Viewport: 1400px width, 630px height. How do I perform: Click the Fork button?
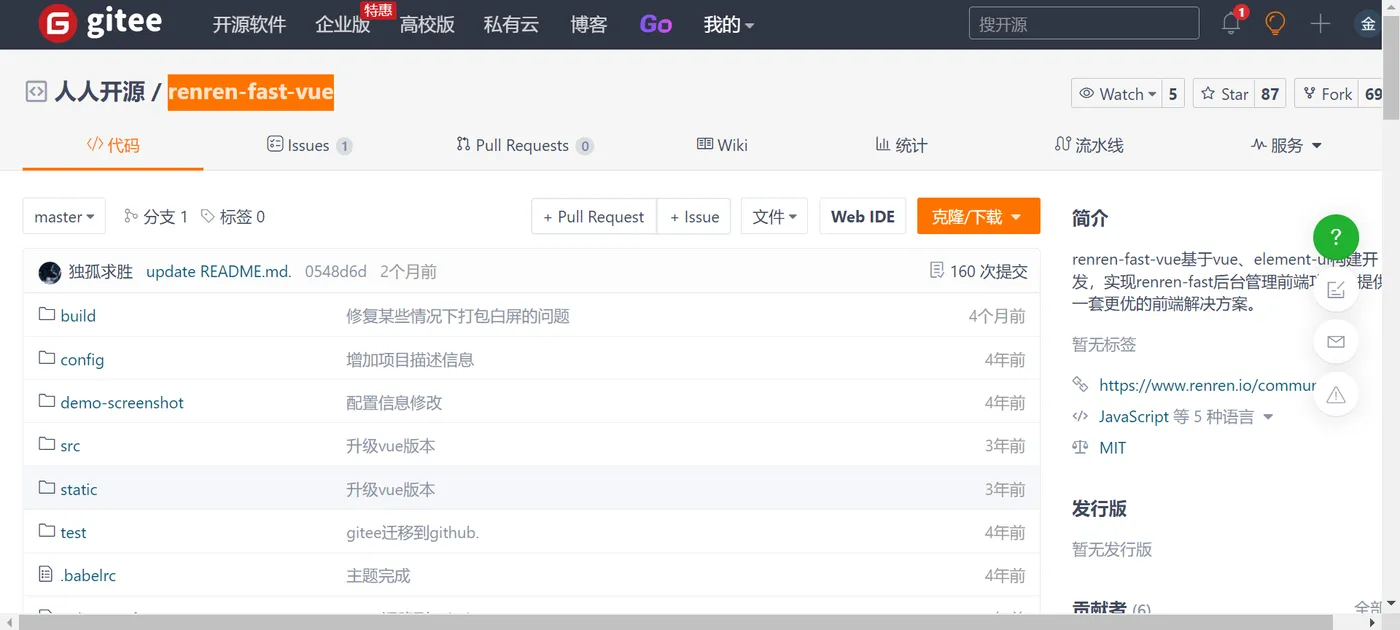[1326, 94]
